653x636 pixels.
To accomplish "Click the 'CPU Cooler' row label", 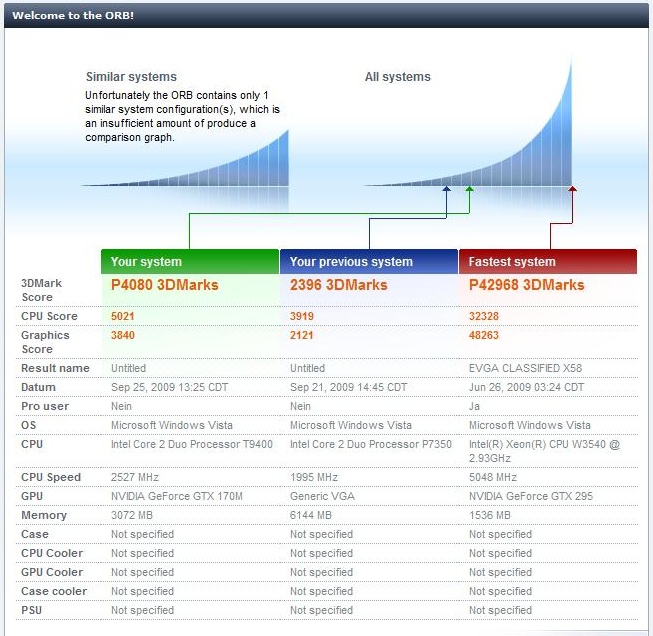I will click(x=52, y=554).
